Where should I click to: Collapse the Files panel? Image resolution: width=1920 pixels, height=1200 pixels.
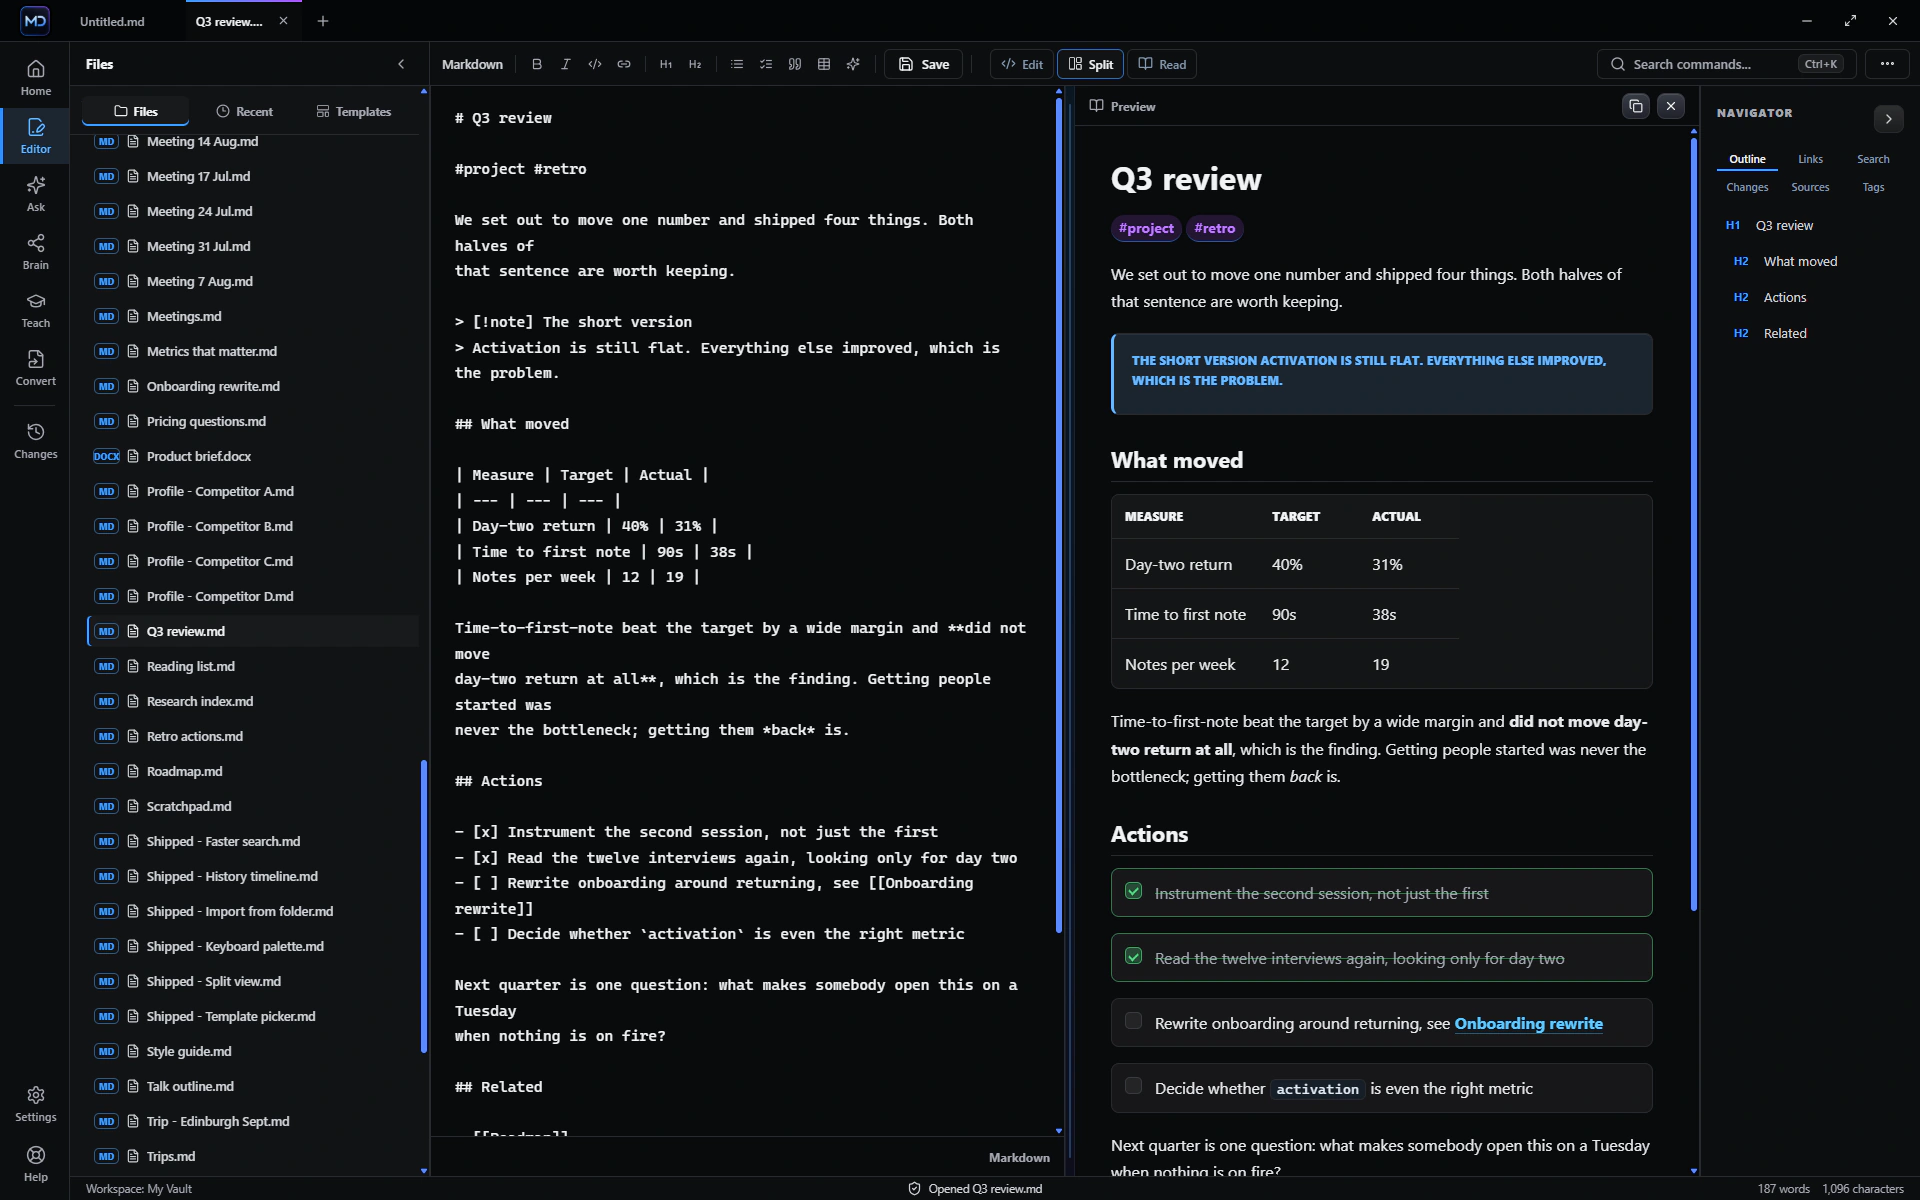[401, 64]
